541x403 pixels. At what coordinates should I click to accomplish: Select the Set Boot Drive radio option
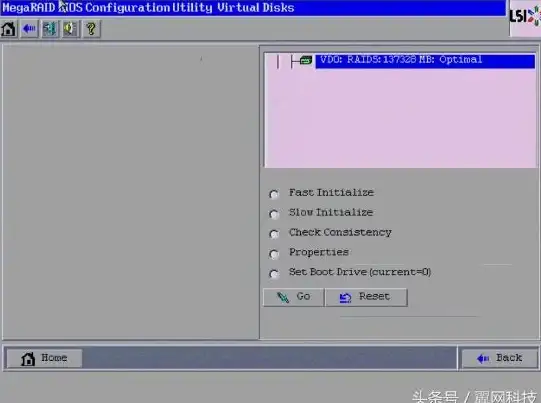tap(274, 274)
